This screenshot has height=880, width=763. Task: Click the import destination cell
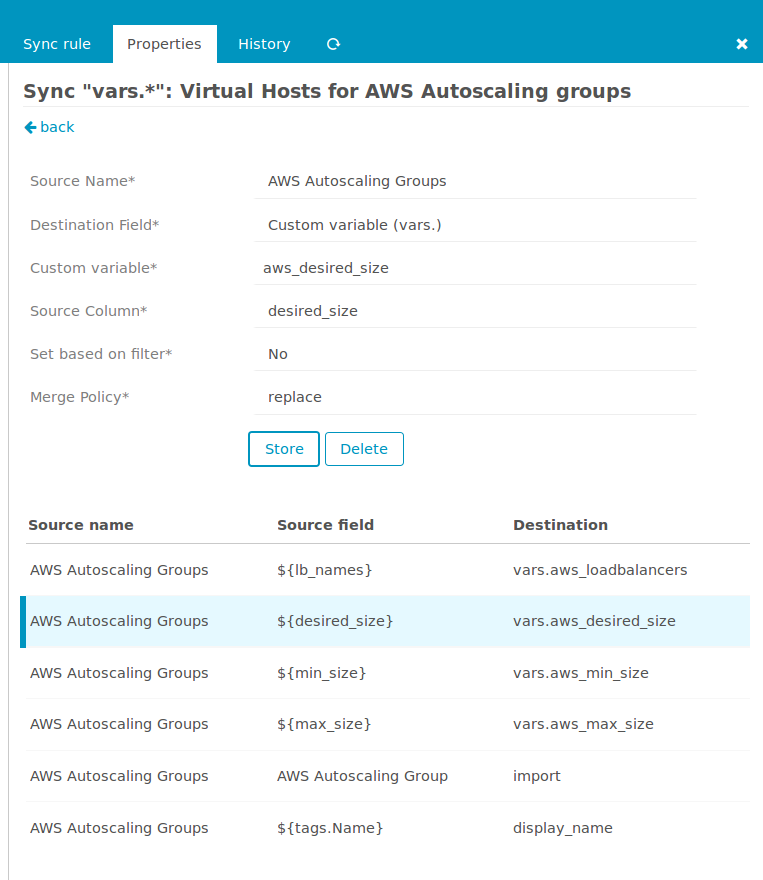click(536, 776)
